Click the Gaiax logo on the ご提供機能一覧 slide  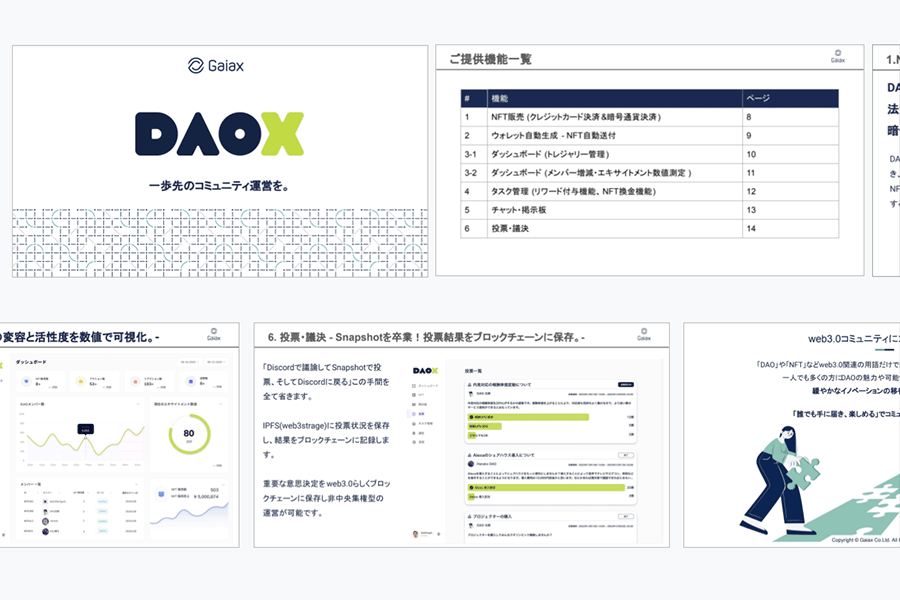click(837, 56)
